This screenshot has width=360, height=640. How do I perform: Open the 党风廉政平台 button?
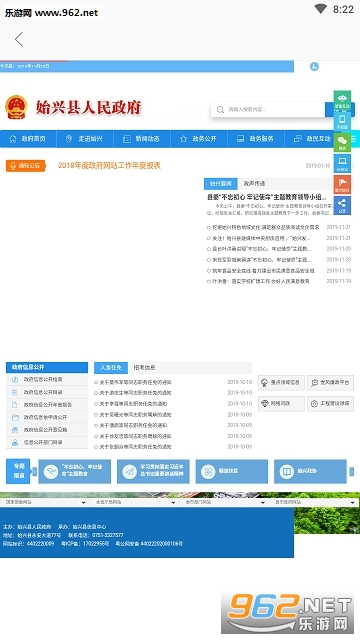(330, 382)
